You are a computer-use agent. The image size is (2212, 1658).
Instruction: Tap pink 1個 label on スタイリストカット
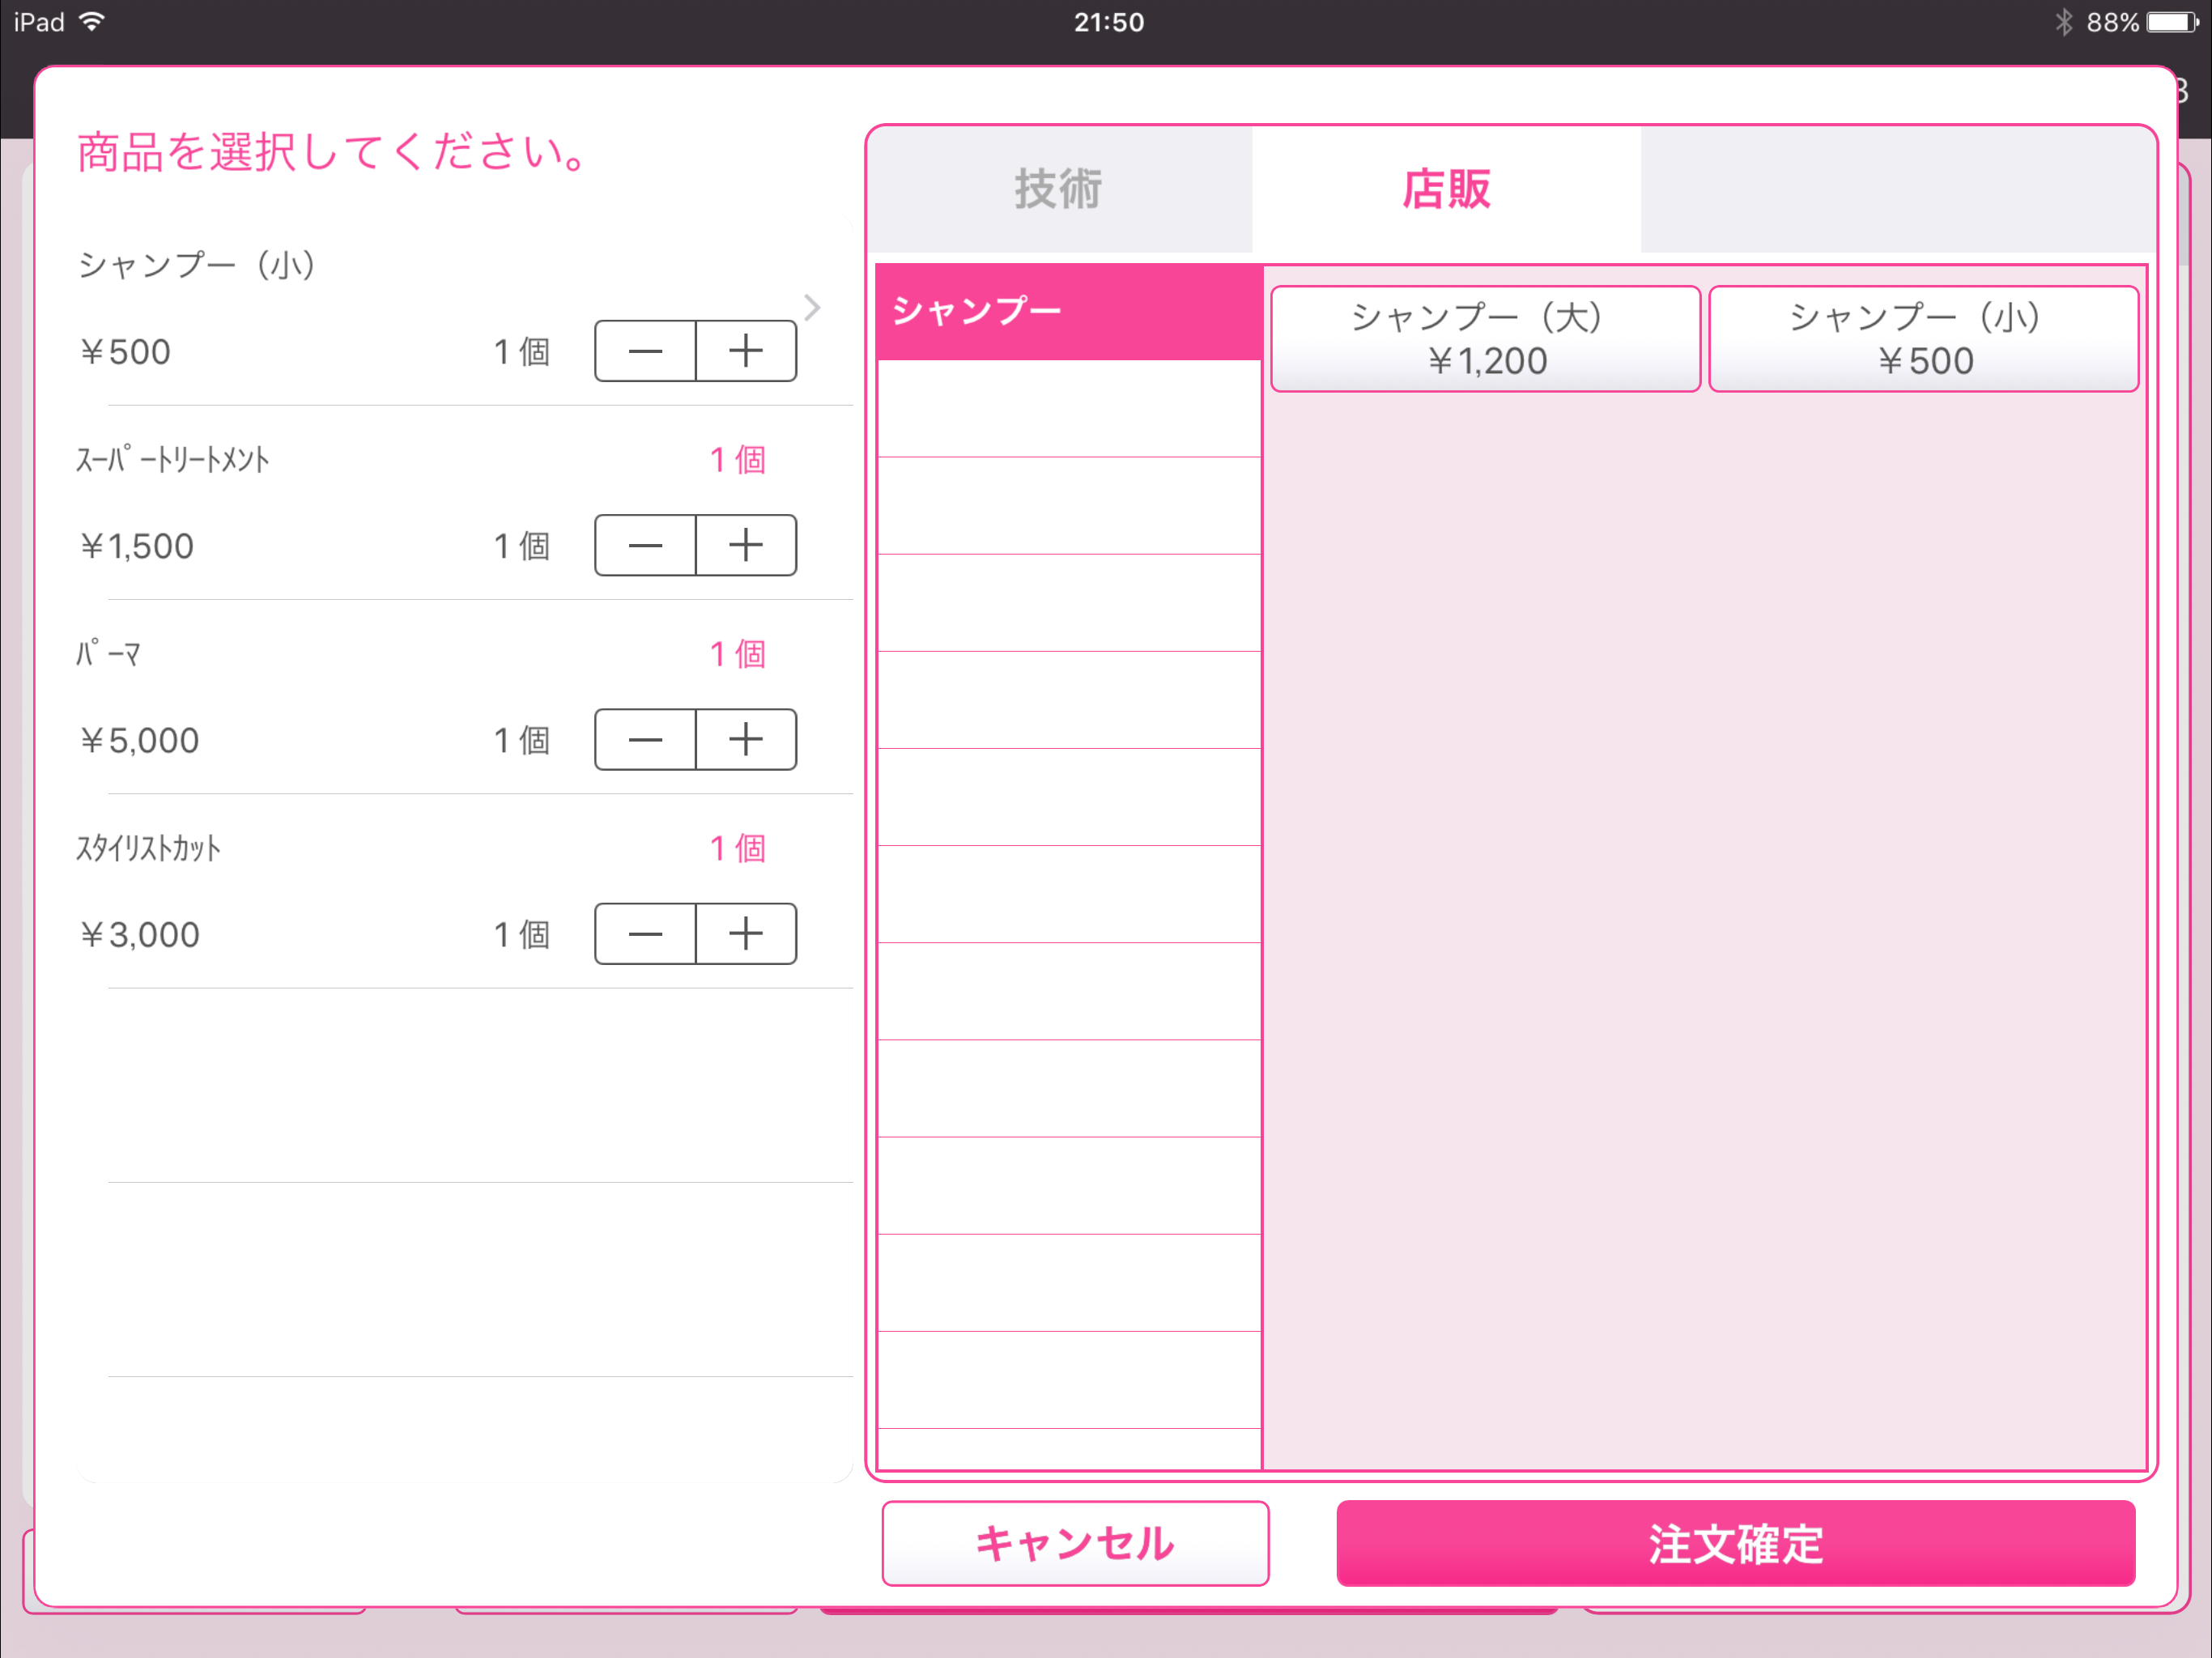pos(738,848)
